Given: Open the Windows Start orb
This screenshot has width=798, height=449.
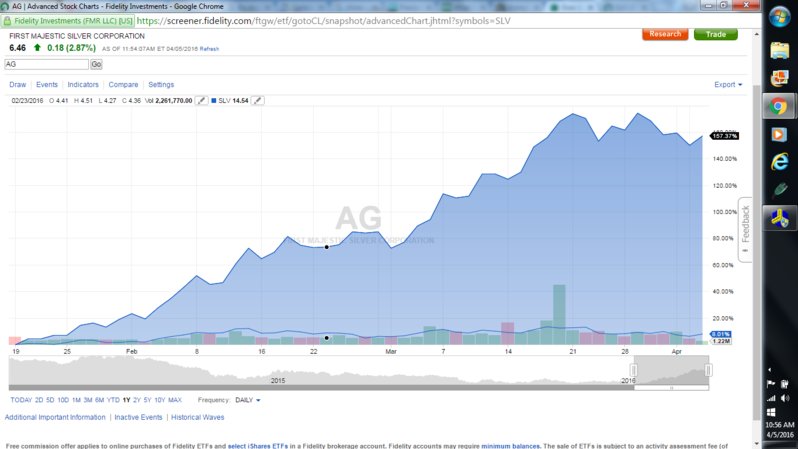Looking at the screenshot, I should coord(779,17).
